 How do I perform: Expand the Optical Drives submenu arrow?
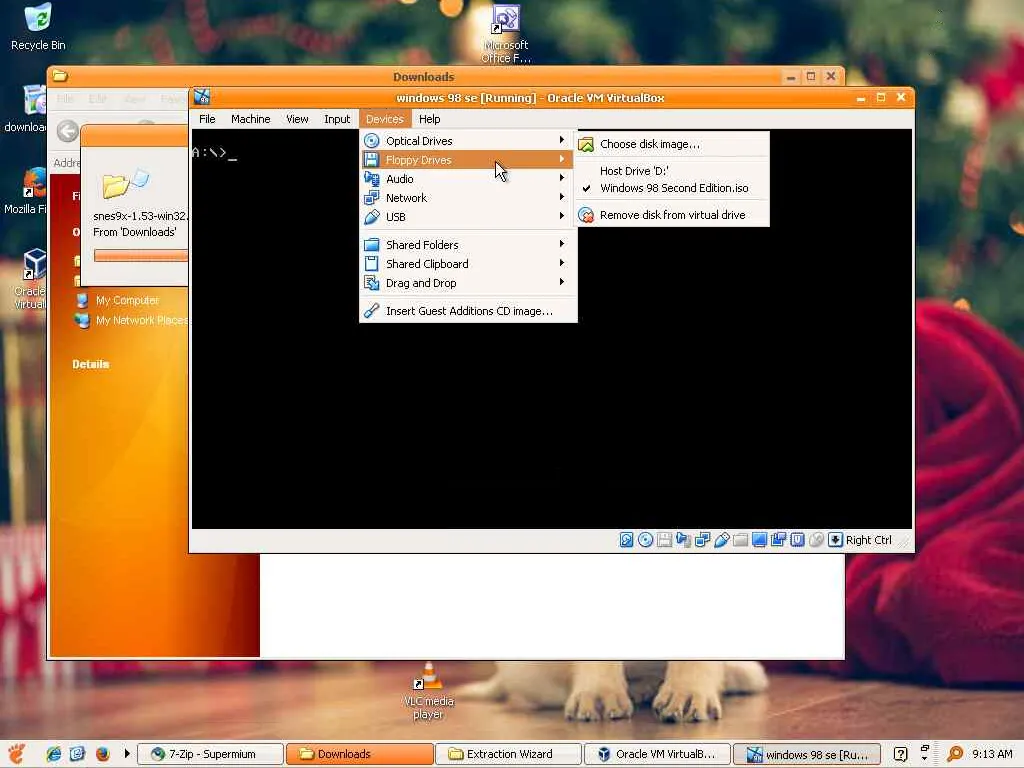(x=562, y=140)
